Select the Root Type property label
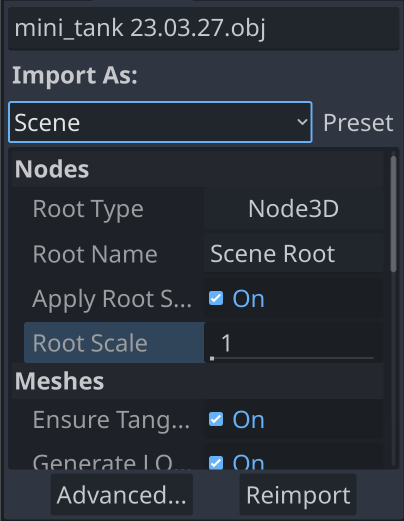Viewport: 404px width, 521px height. pyautogui.click(x=88, y=209)
